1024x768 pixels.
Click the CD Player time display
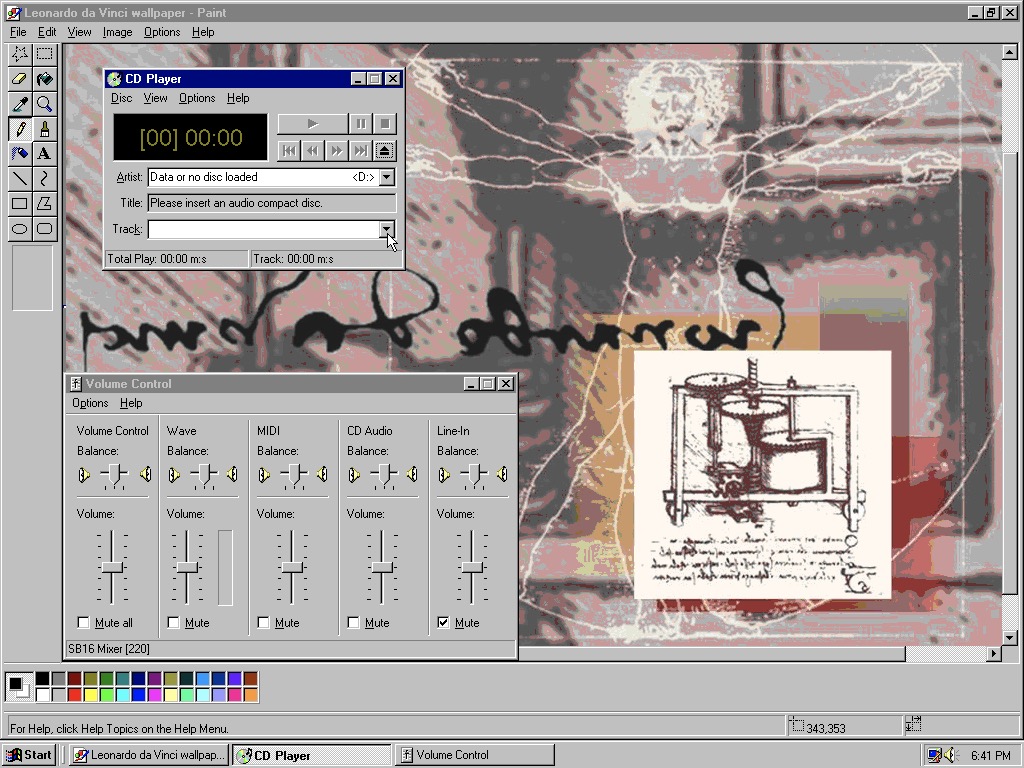[x=191, y=137]
